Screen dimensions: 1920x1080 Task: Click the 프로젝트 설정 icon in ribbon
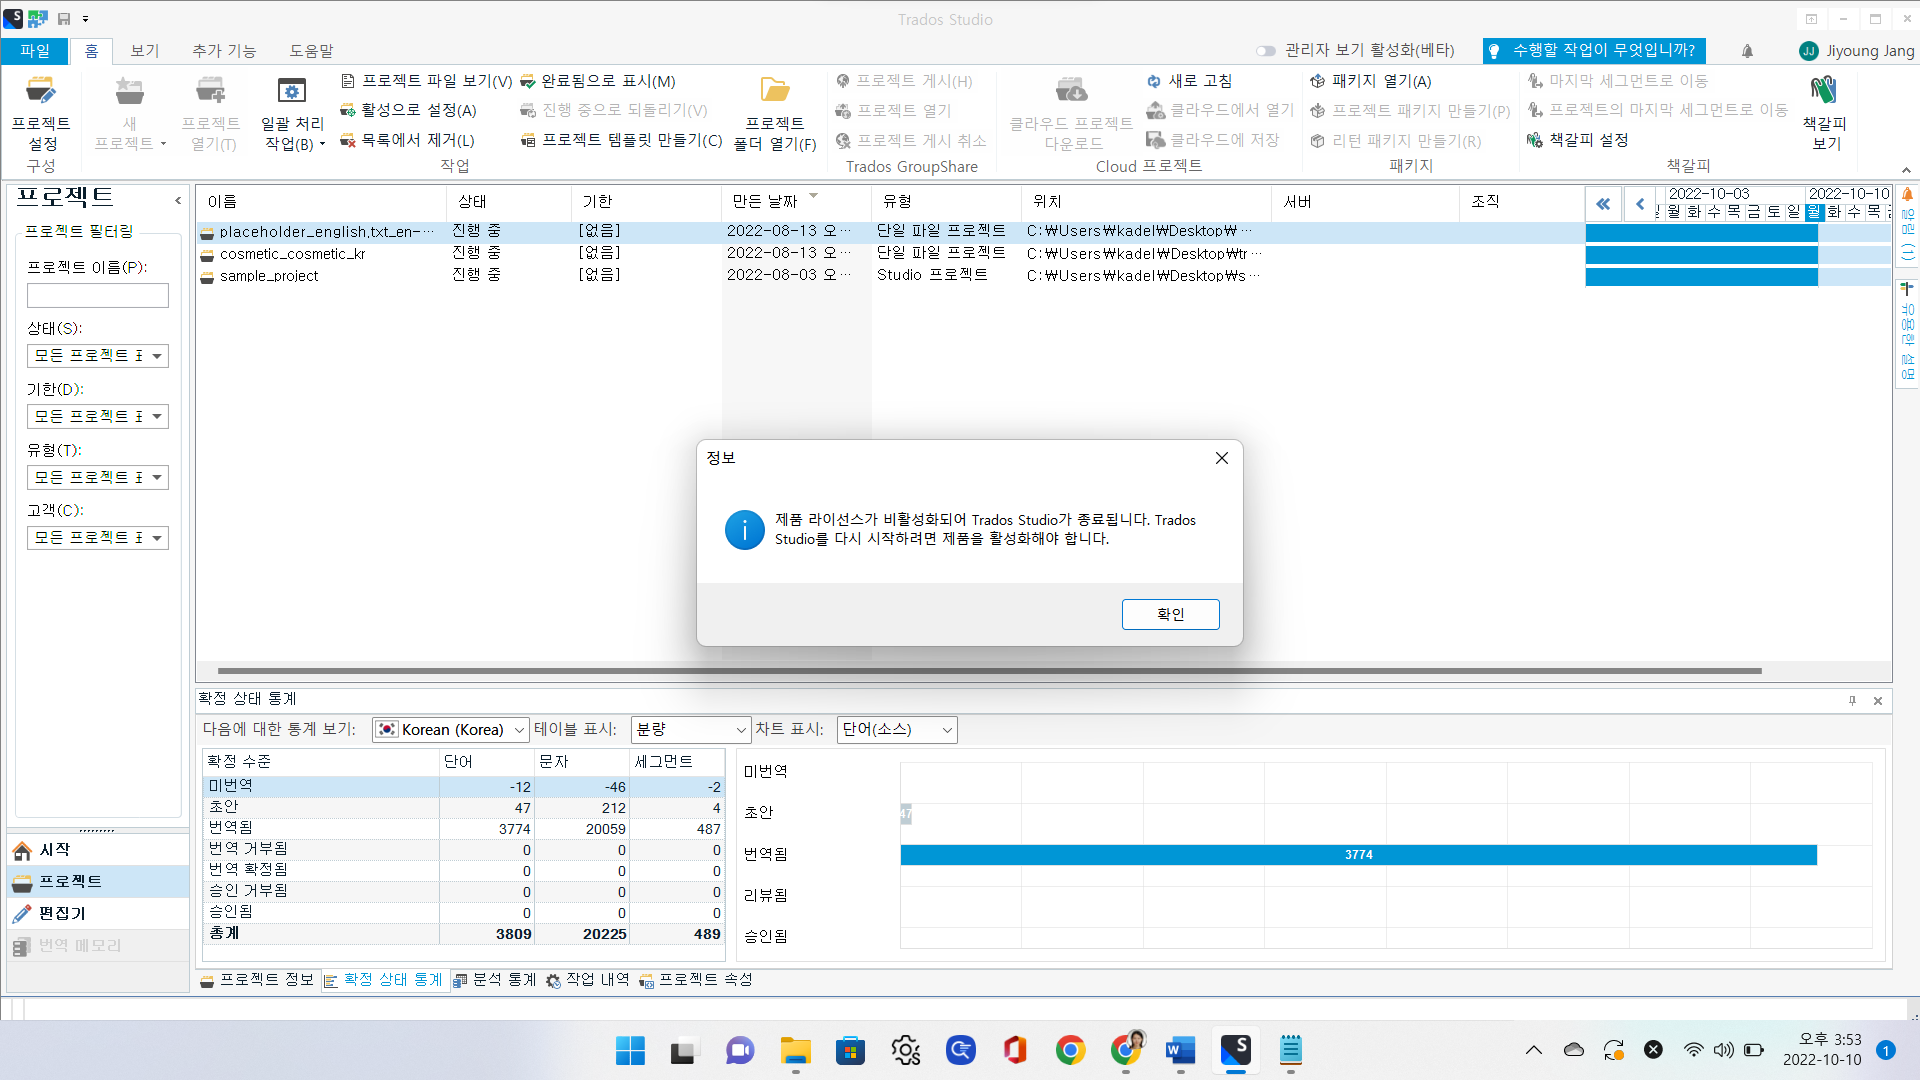click(41, 91)
